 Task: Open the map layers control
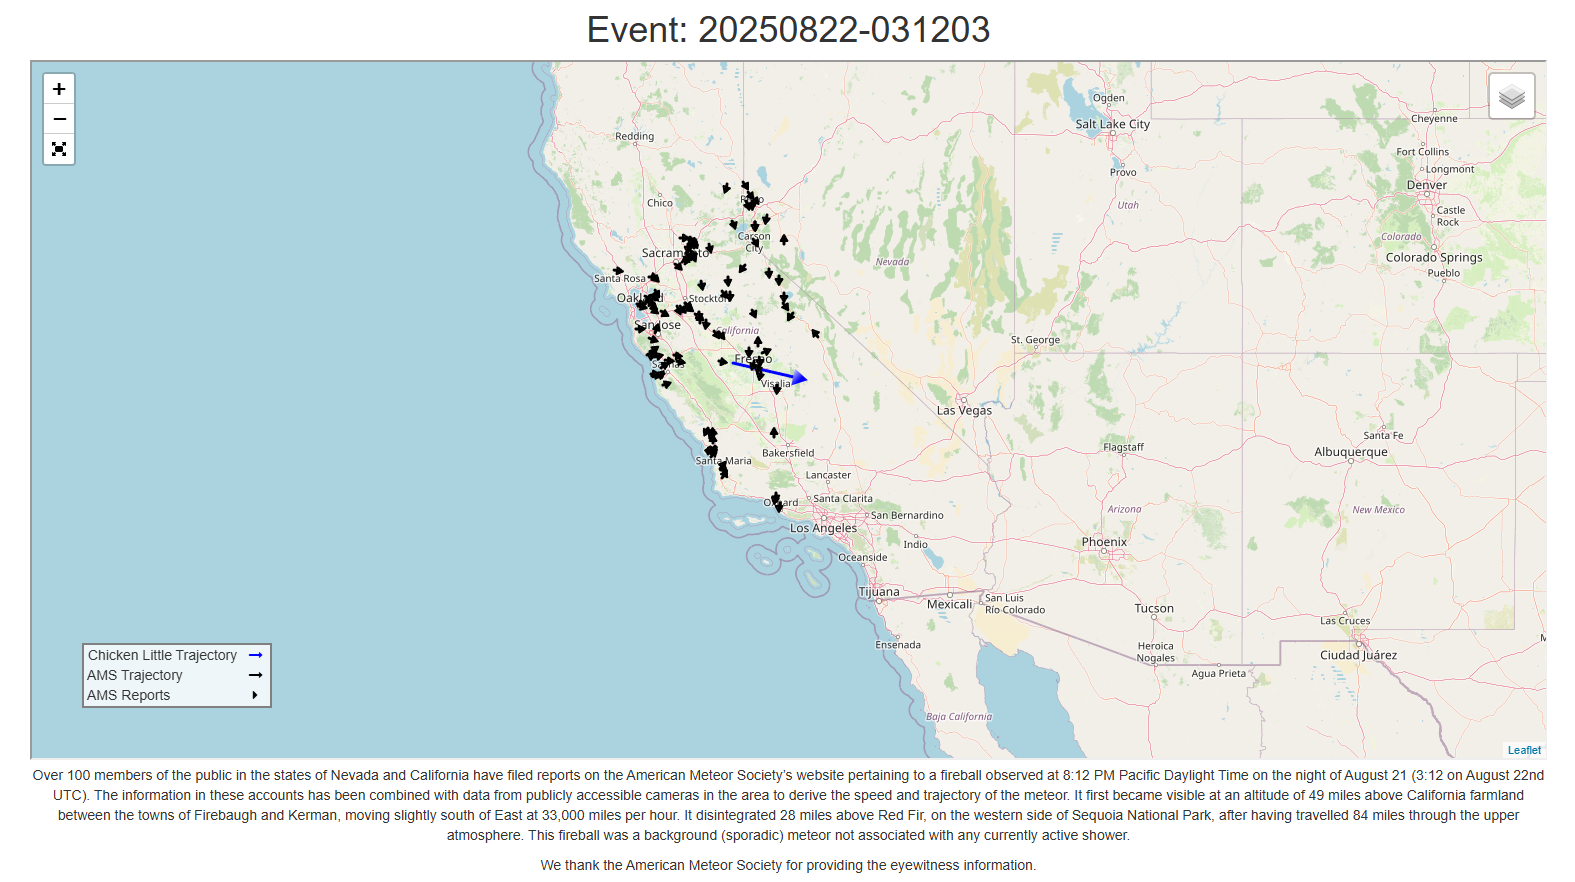pyautogui.click(x=1512, y=96)
